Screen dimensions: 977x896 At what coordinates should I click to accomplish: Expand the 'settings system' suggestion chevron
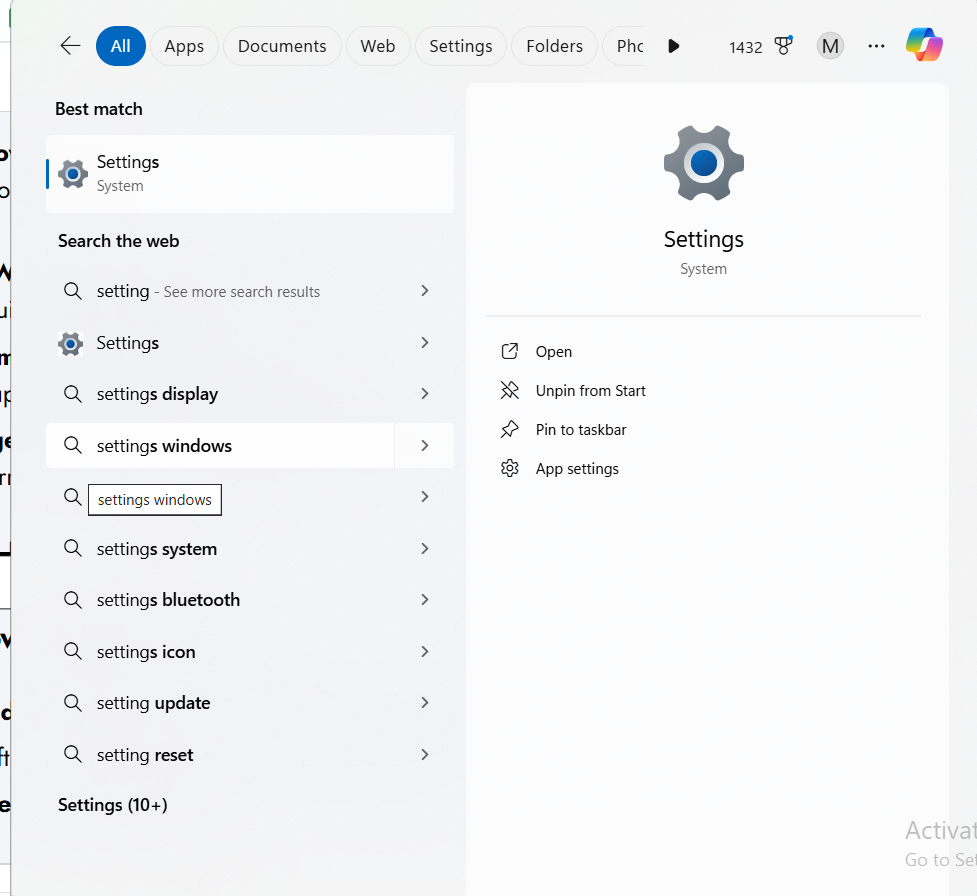click(x=425, y=548)
